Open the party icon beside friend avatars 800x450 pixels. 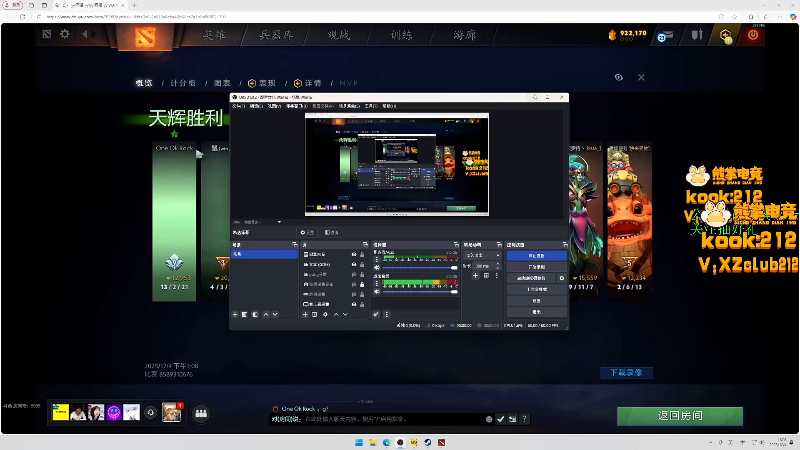(201, 413)
